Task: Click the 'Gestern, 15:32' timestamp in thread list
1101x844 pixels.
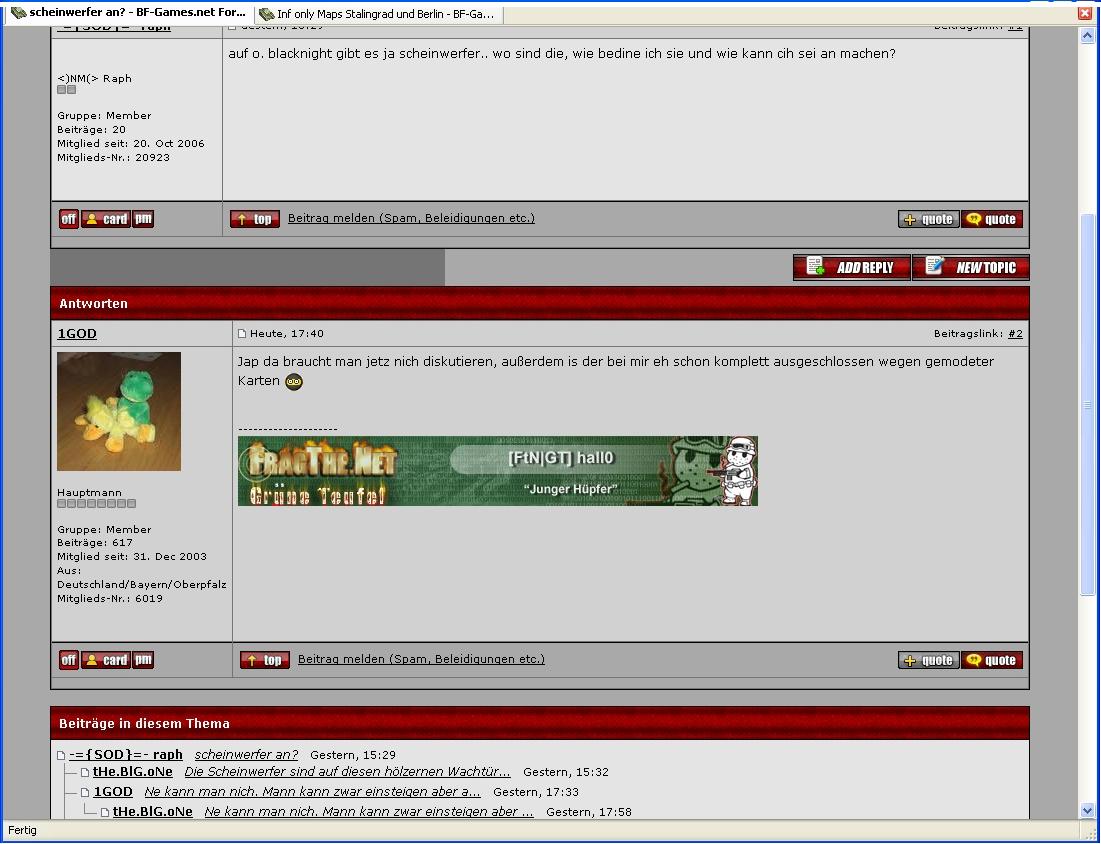Action: [566, 772]
